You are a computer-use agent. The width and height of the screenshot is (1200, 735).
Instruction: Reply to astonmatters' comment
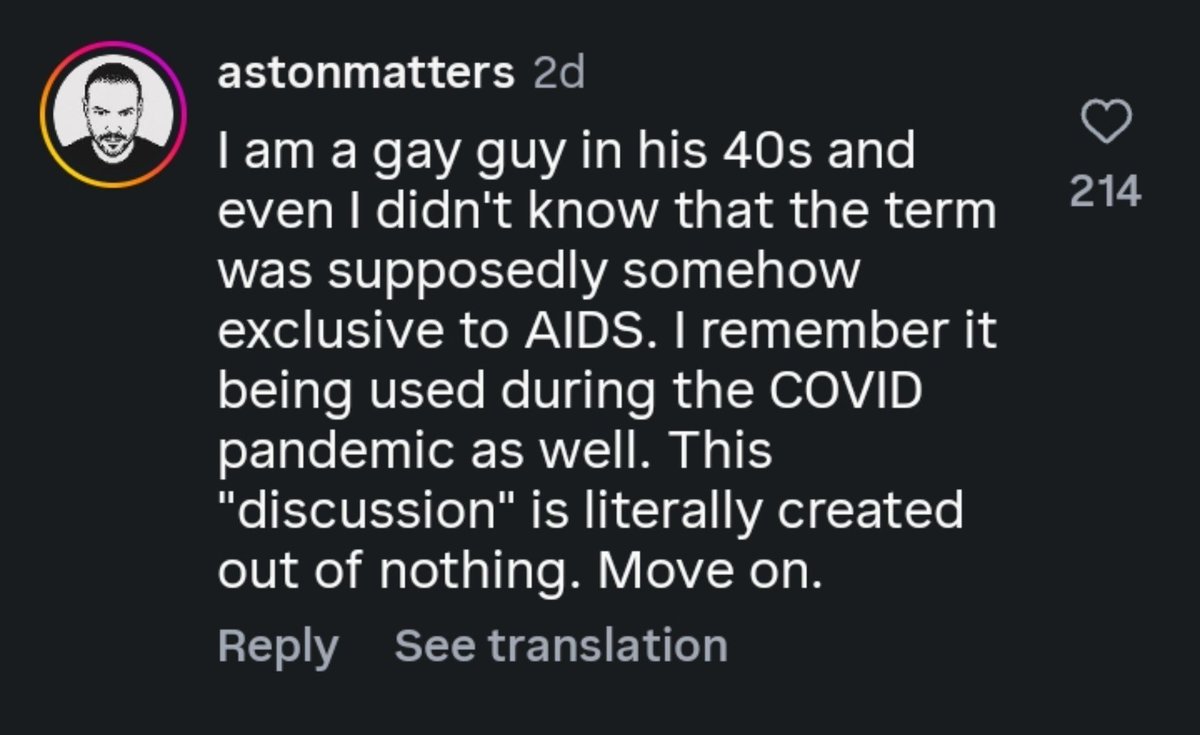click(x=278, y=645)
